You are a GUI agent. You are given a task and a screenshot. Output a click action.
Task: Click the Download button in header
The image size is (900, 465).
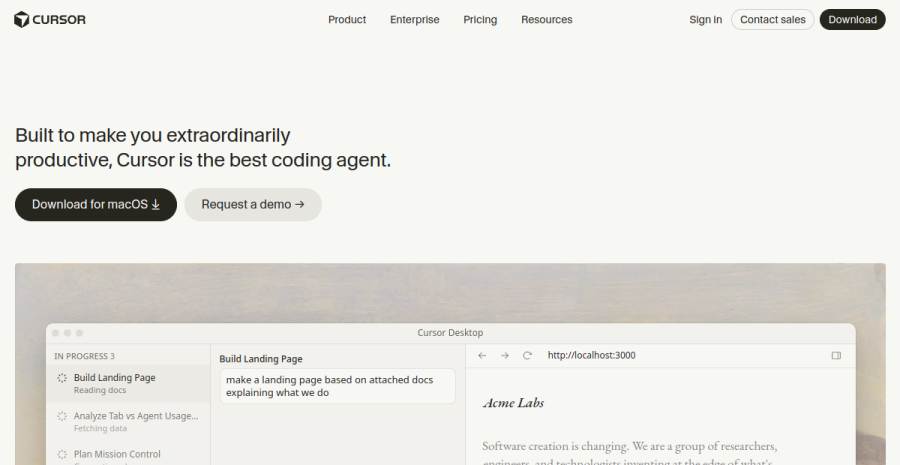click(x=852, y=20)
